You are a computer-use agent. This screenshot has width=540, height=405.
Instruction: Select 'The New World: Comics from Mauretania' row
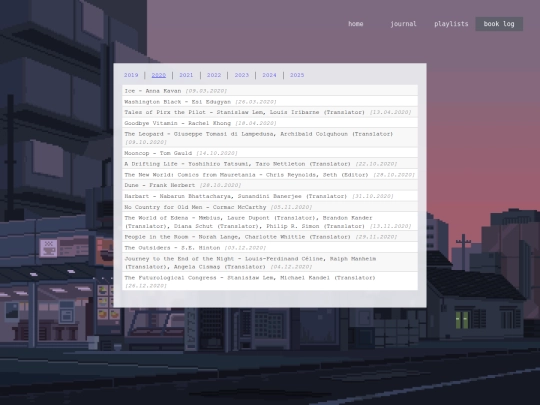coord(270,175)
